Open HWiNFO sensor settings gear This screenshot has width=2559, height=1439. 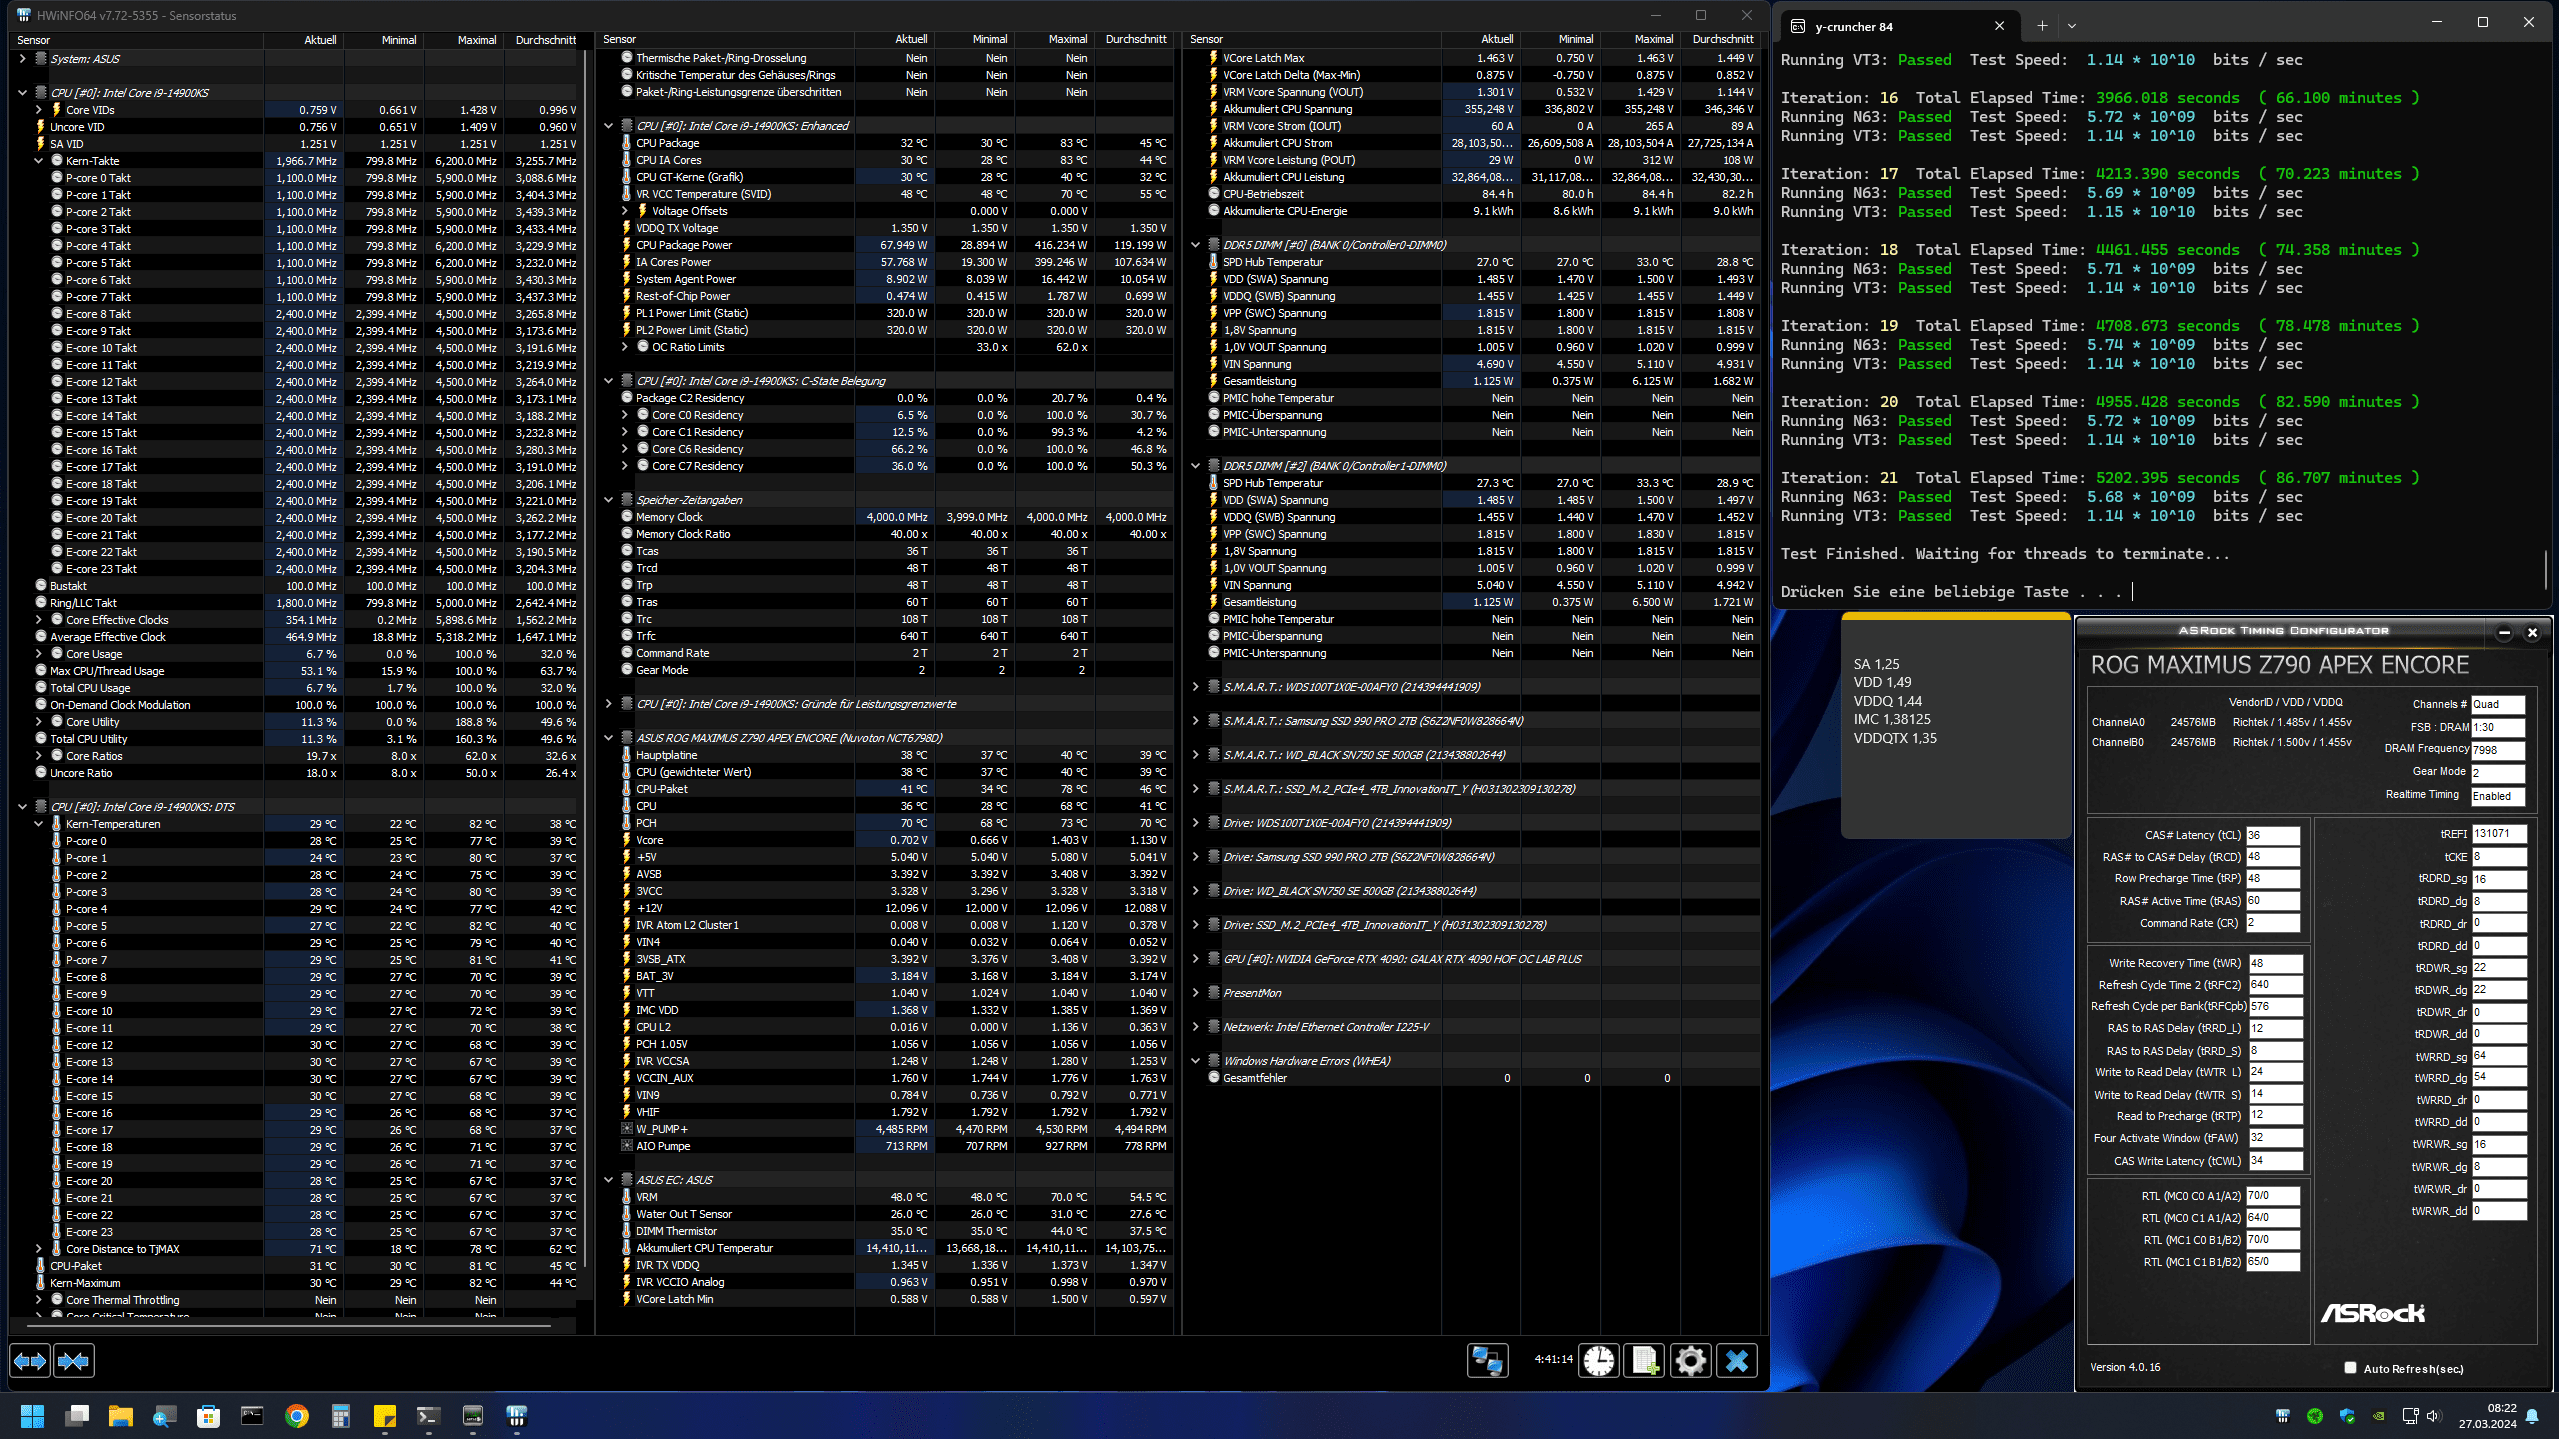(1691, 1361)
